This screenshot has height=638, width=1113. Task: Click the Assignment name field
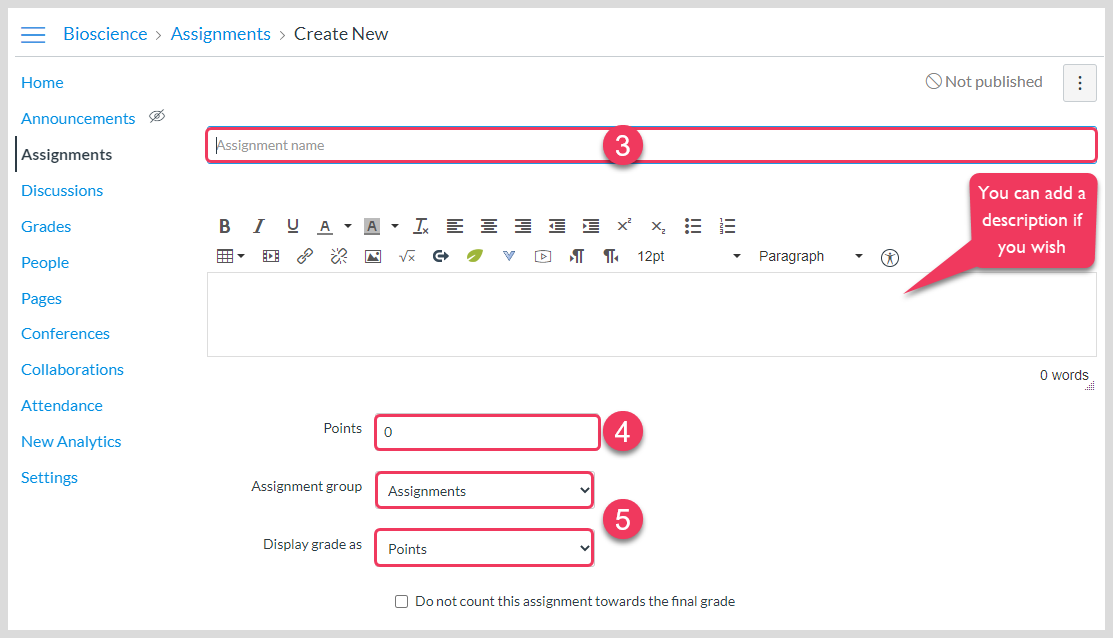click(651, 145)
